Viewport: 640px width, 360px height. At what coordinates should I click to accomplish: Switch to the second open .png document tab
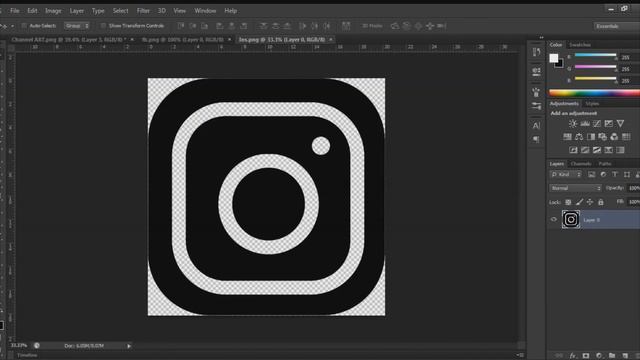tap(182, 40)
